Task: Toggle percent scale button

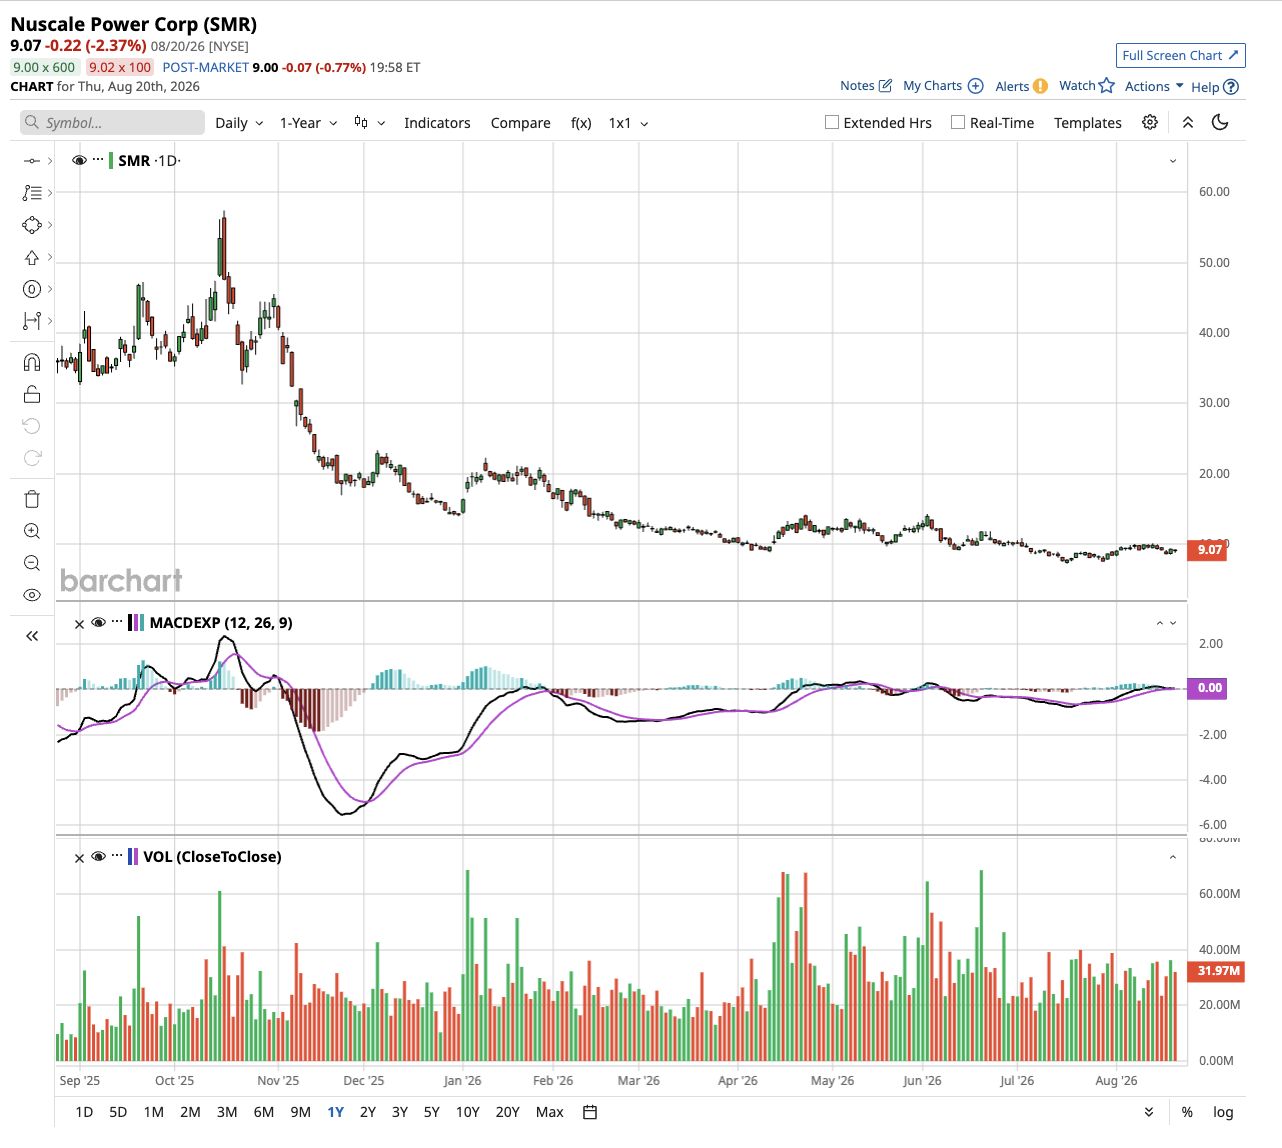Action: pyautogui.click(x=1187, y=1112)
